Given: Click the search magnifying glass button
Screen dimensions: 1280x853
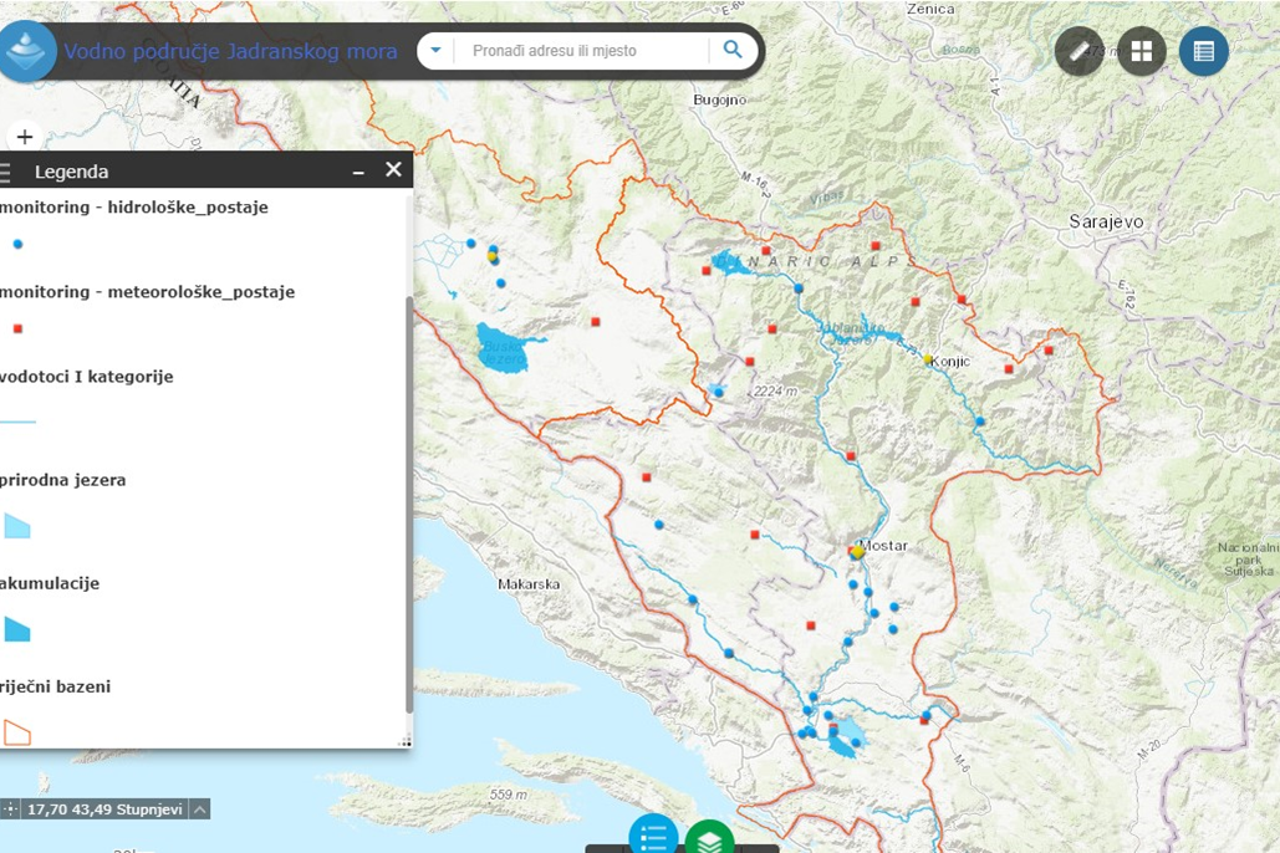Looking at the screenshot, I should point(733,50).
